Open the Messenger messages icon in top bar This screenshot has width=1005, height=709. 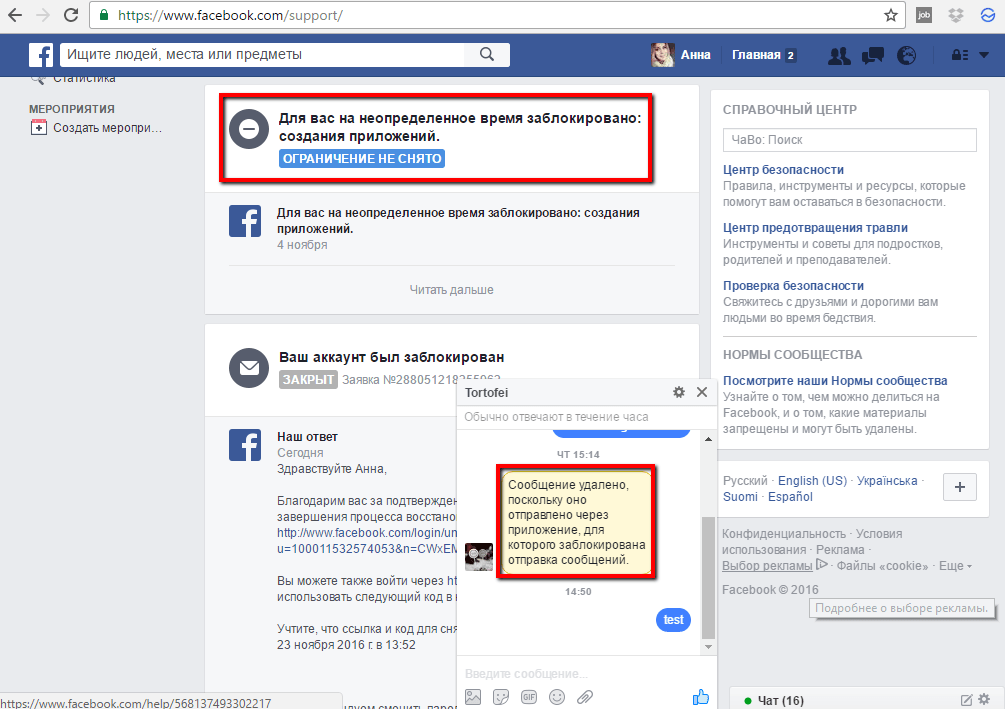pyautogui.click(x=872, y=56)
